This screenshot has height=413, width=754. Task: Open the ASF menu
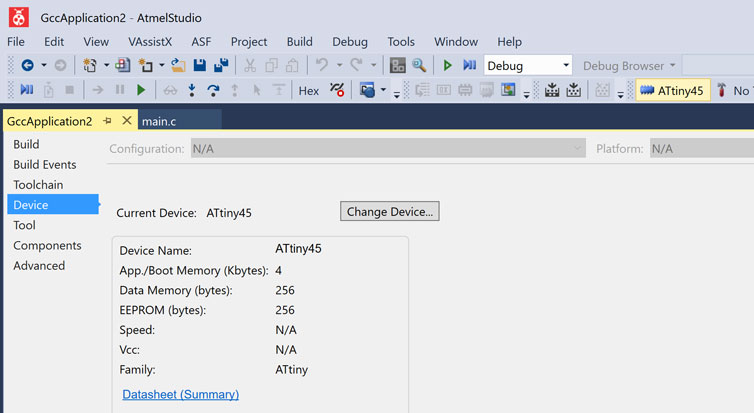coord(201,42)
